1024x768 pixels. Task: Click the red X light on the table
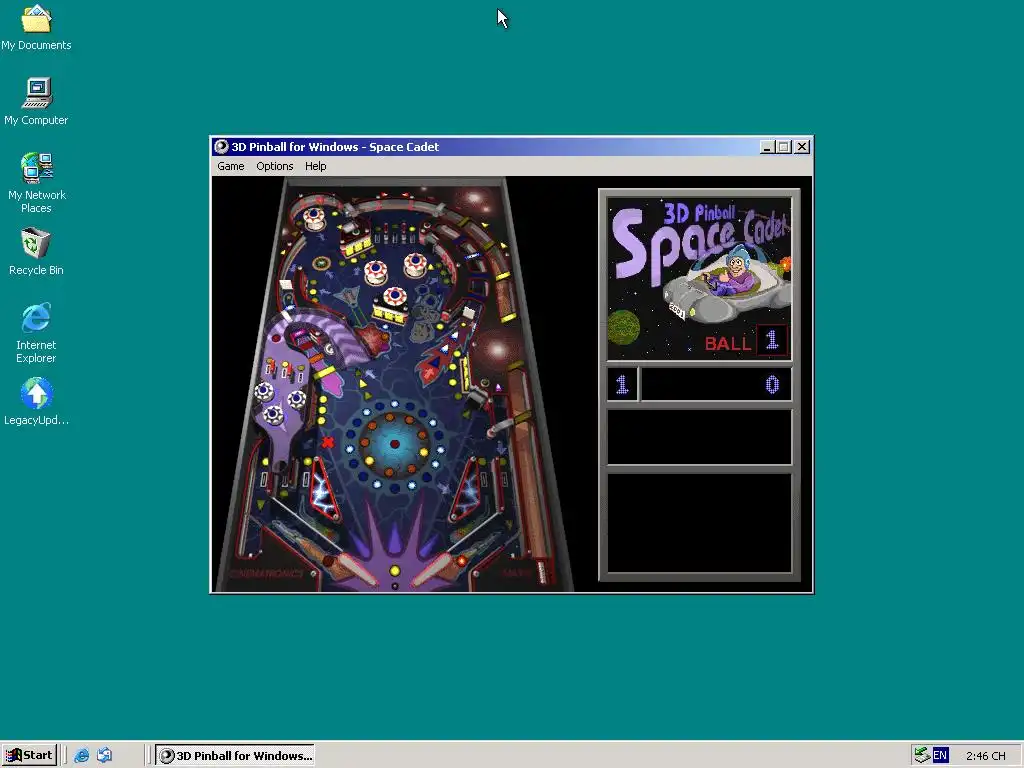[328, 442]
